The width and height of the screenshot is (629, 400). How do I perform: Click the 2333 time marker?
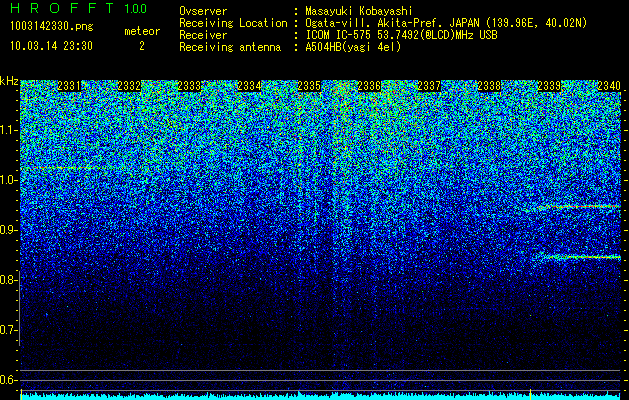[189, 86]
